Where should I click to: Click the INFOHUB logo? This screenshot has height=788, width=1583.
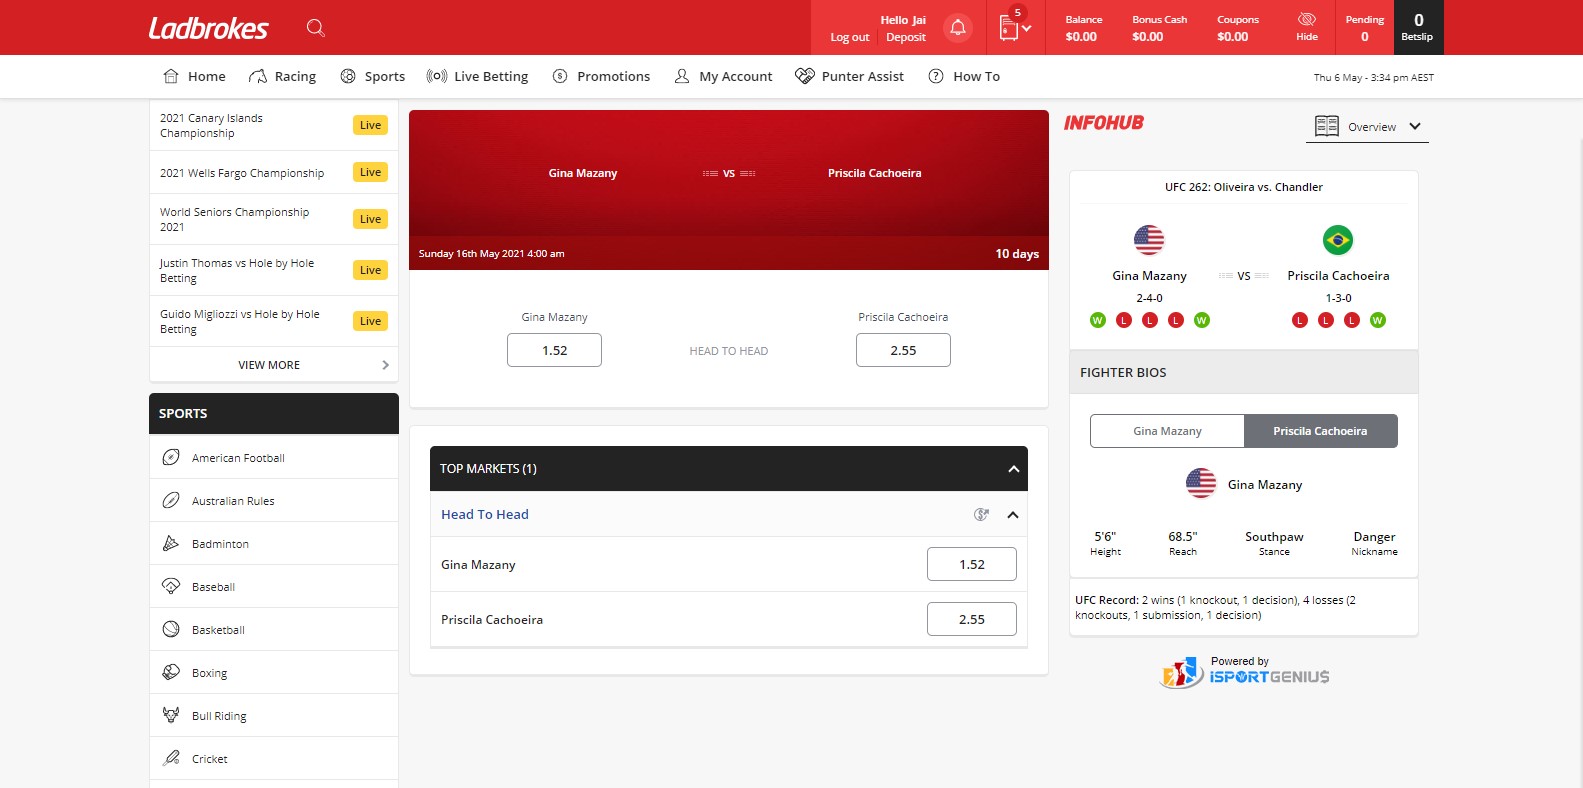click(1104, 123)
